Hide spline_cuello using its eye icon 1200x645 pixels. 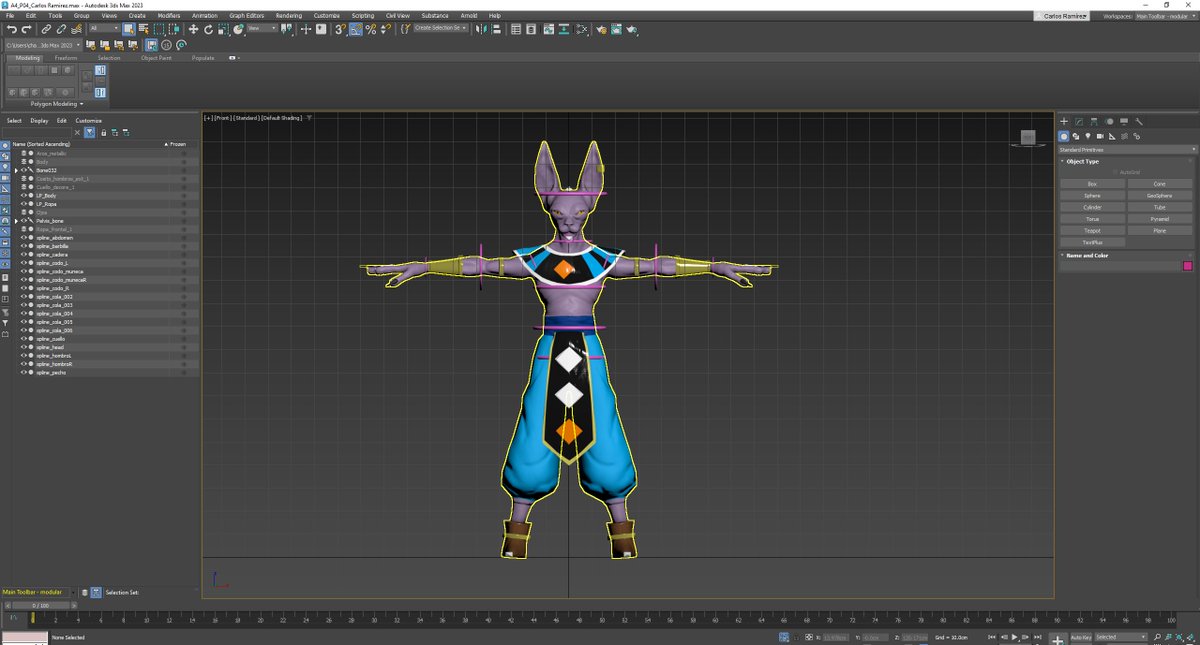click(x=24, y=338)
